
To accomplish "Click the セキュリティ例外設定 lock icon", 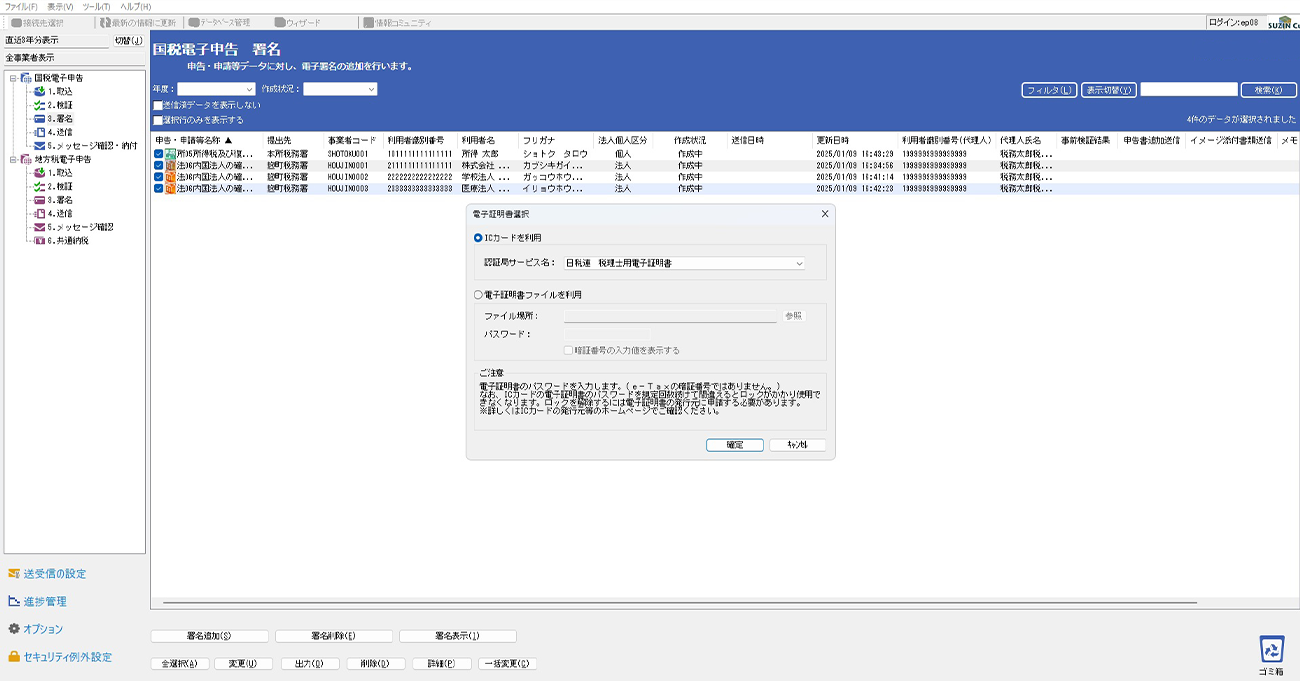I will point(14,657).
